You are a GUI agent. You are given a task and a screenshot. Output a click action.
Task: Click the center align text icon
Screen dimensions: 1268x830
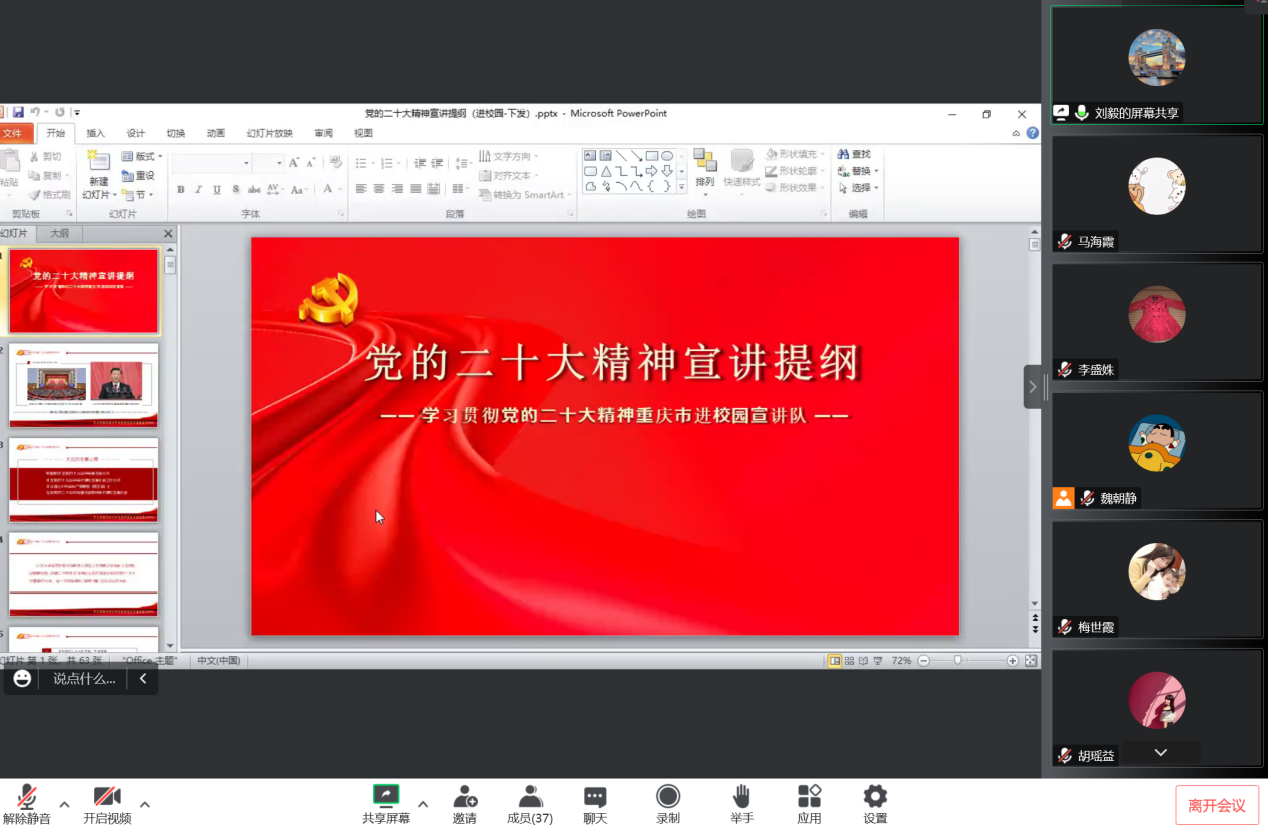pyautogui.click(x=379, y=189)
